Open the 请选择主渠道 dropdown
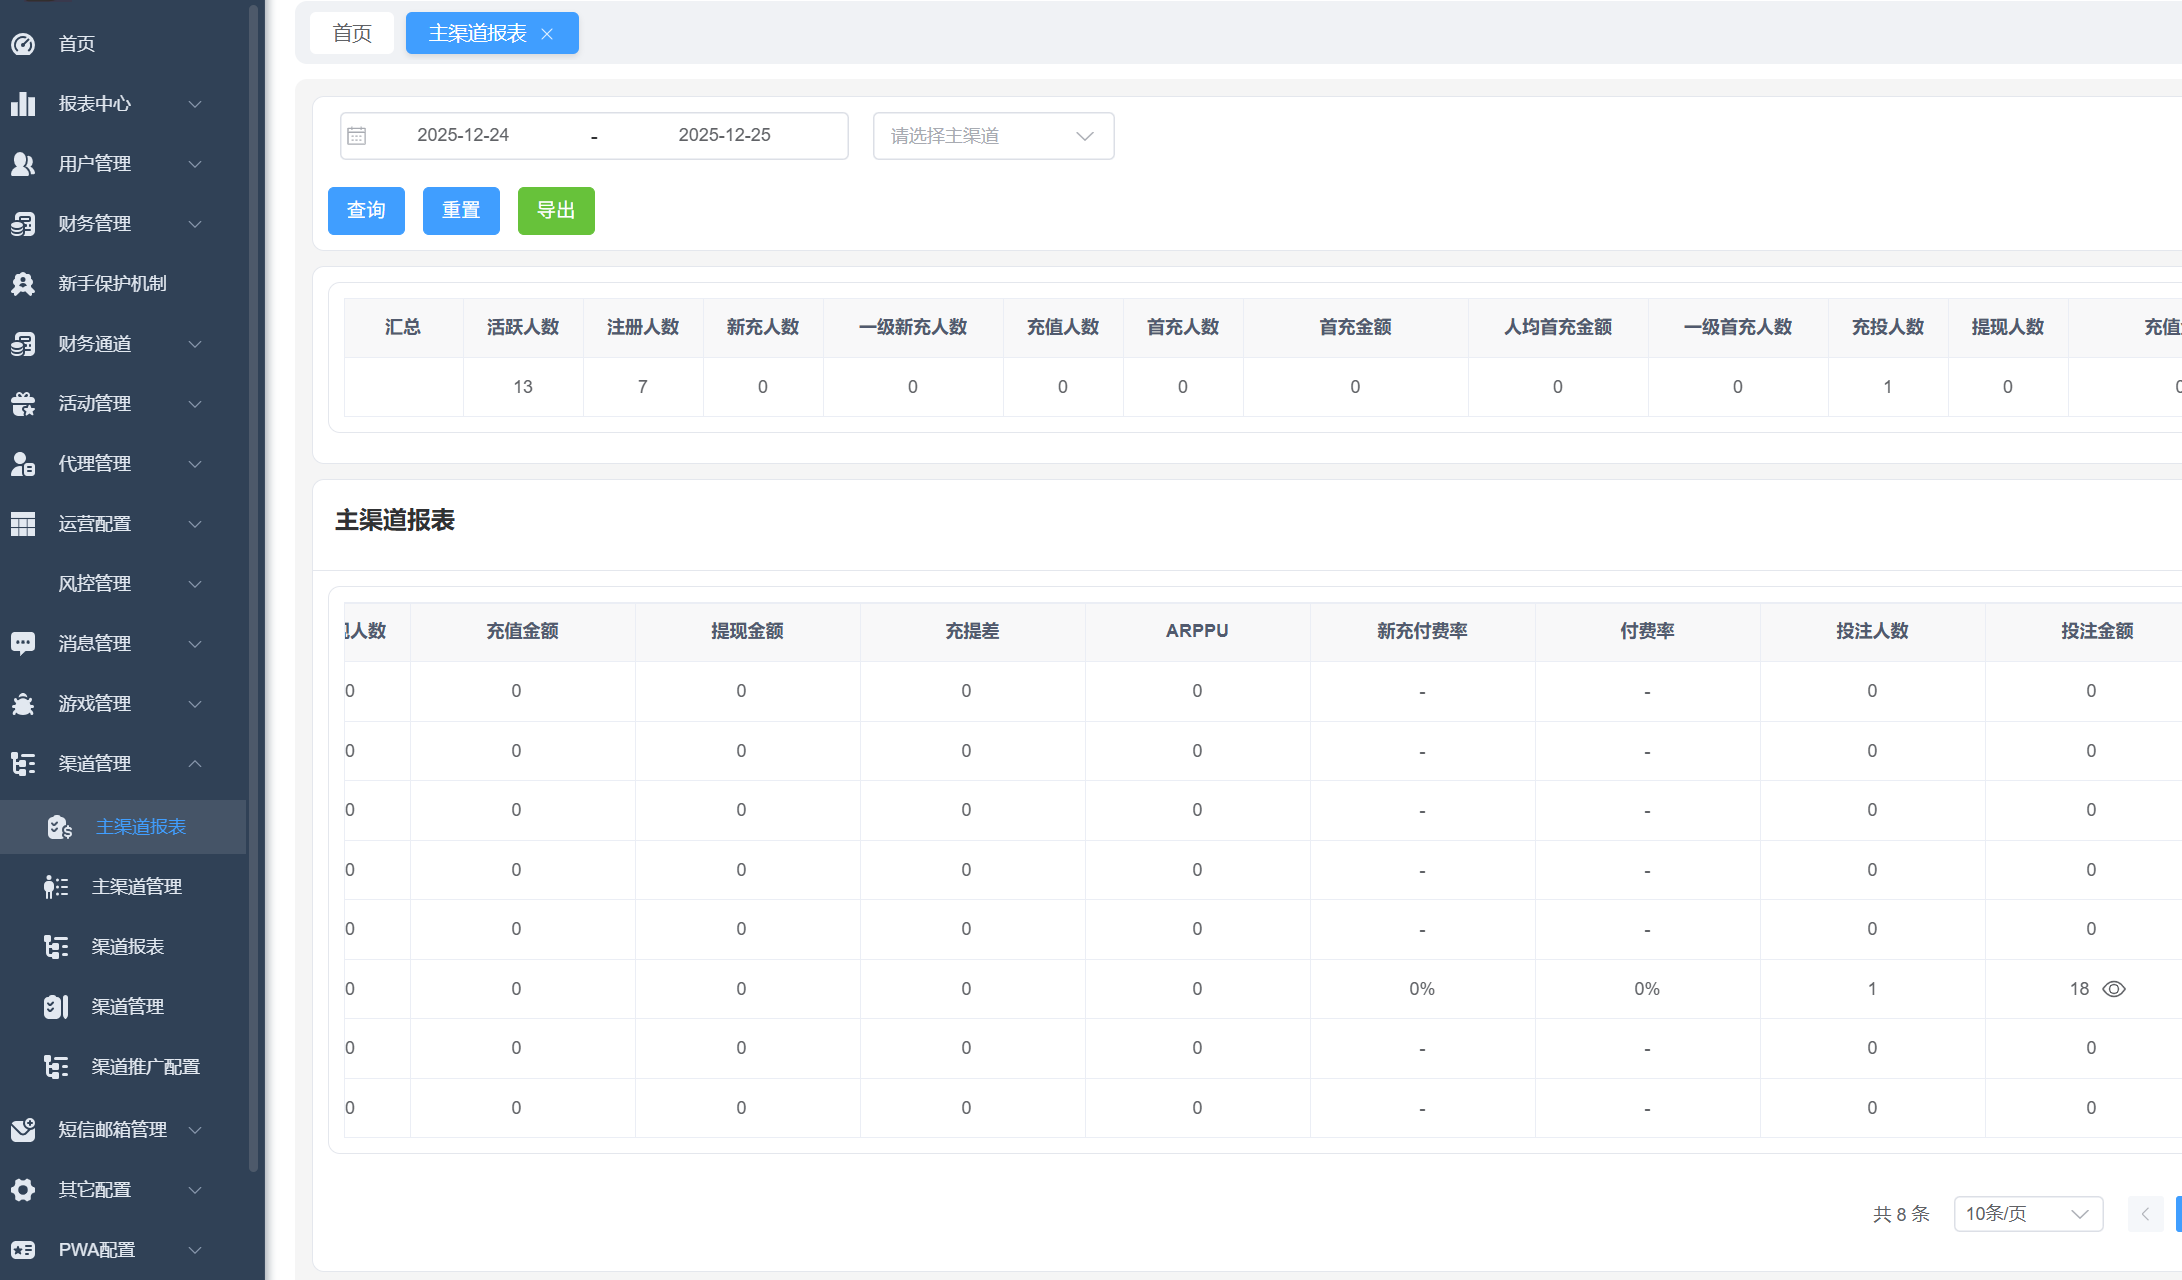 point(993,136)
